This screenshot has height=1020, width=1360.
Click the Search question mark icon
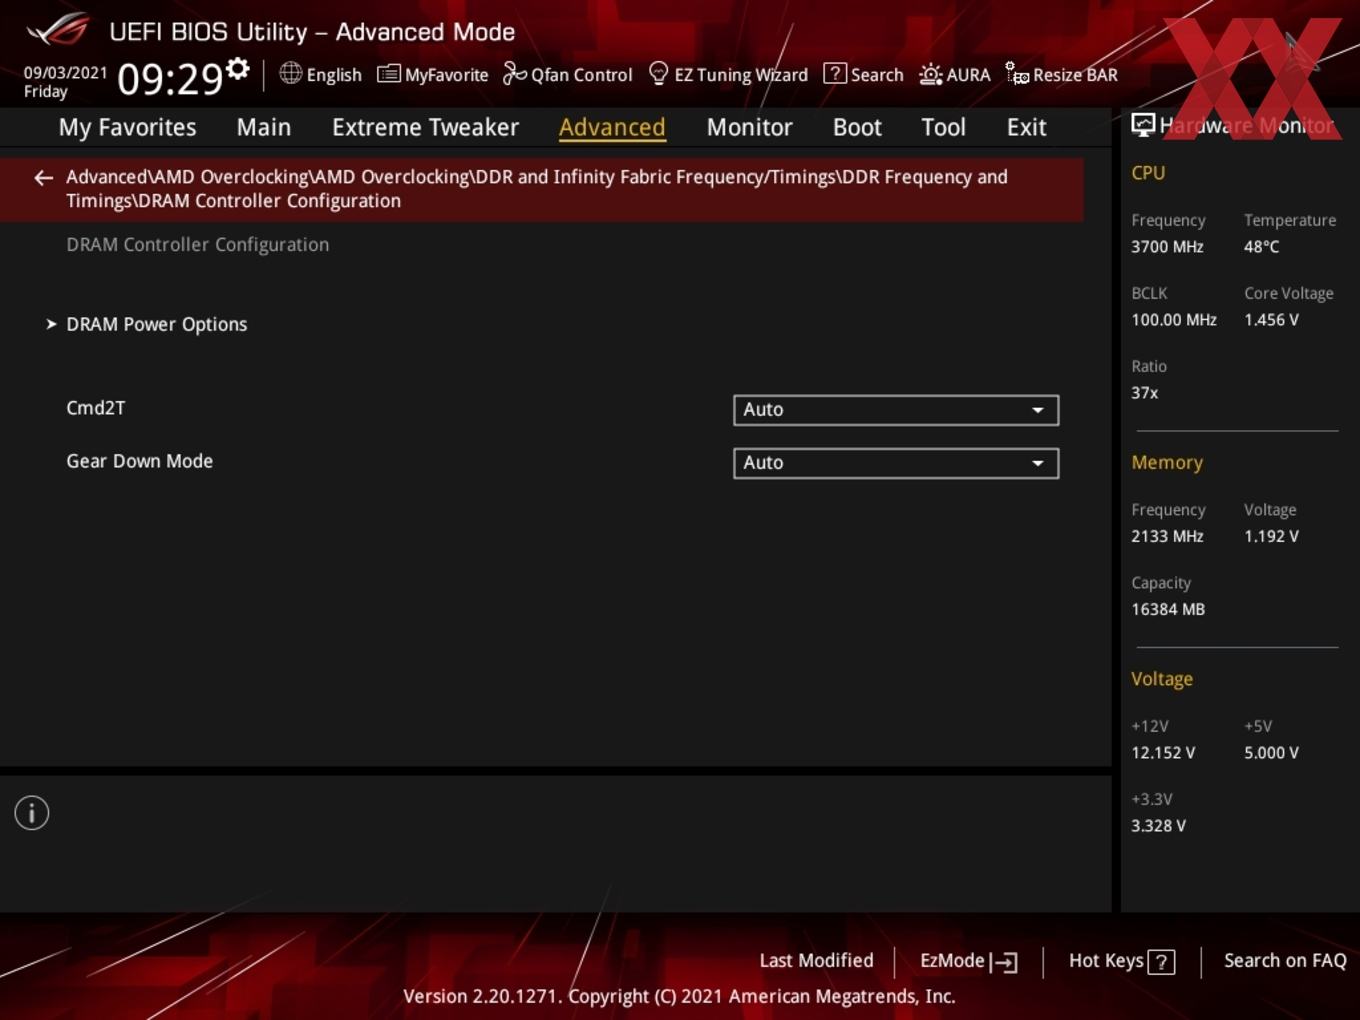click(834, 73)
